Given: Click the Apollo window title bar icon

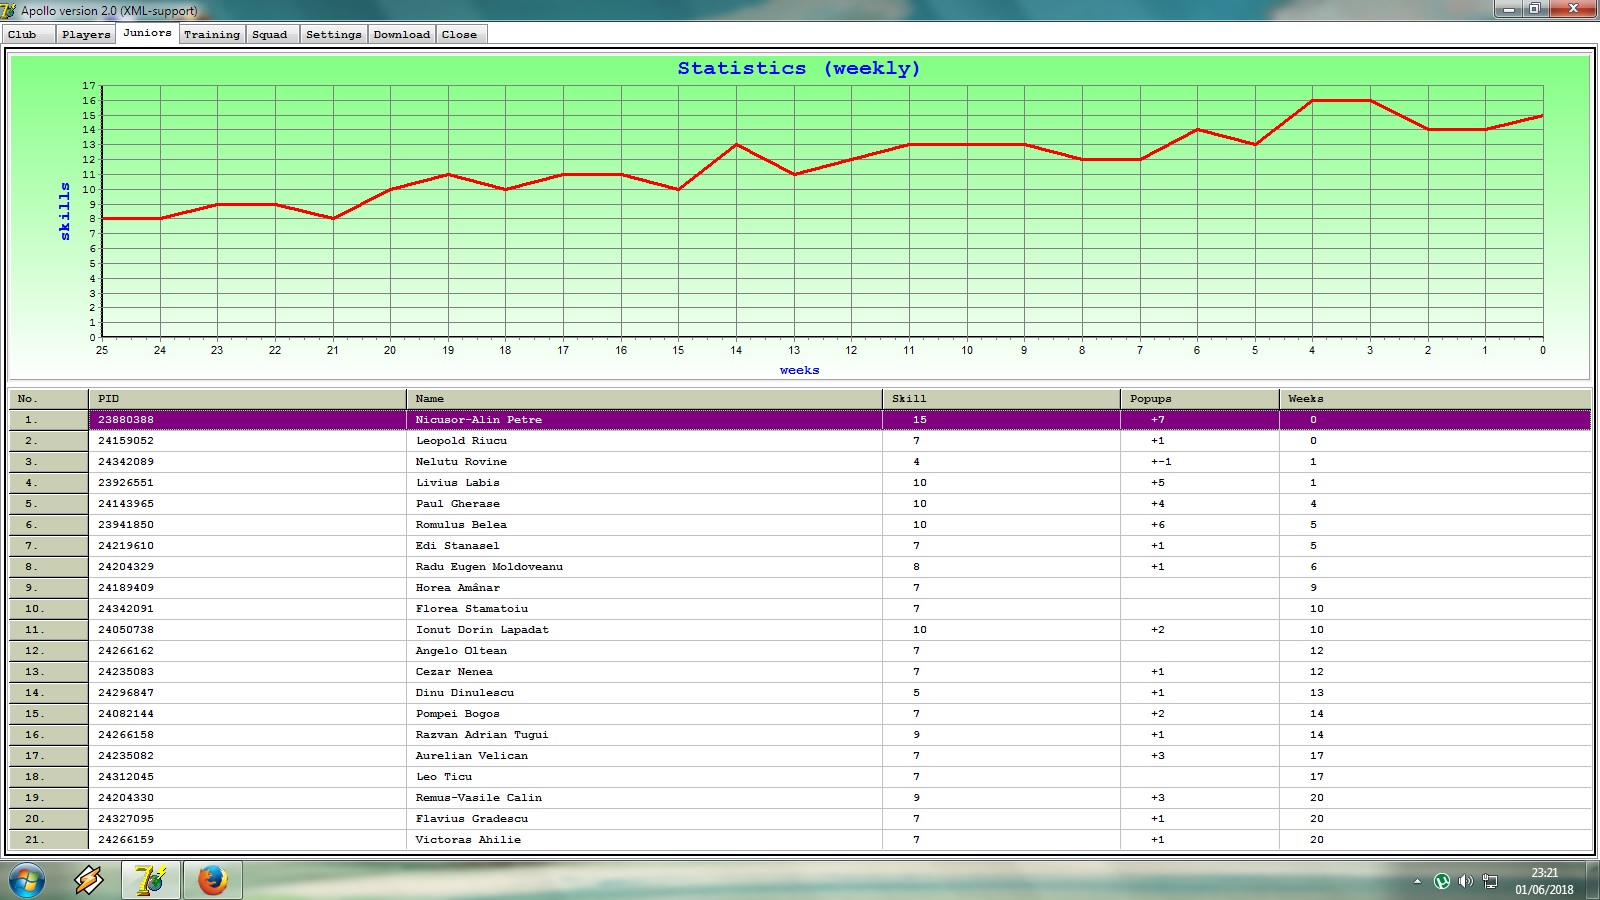Looking at the screenshot, I should click(9, 10).
